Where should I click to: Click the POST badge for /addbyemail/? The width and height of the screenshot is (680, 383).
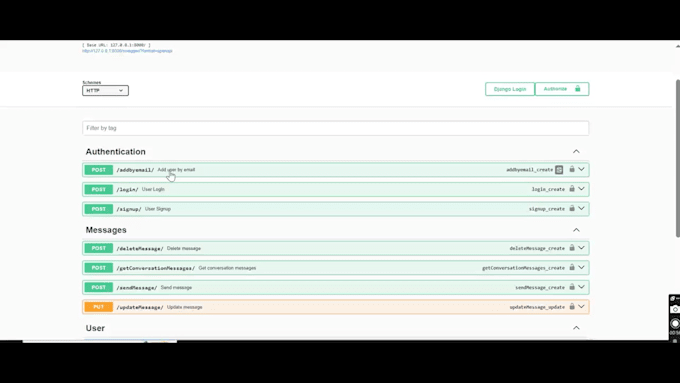tap(98, 170)
